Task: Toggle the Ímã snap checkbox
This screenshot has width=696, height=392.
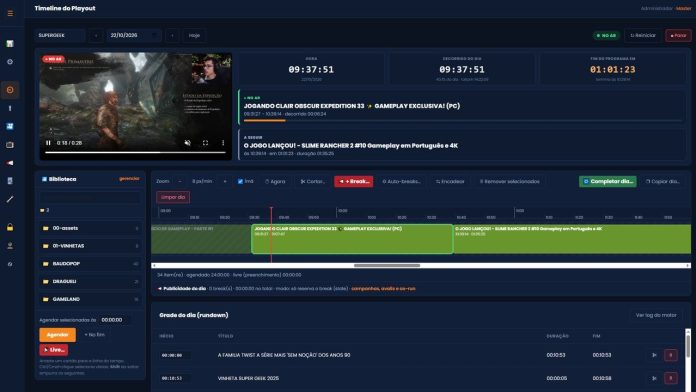Action: click(240, 182)
